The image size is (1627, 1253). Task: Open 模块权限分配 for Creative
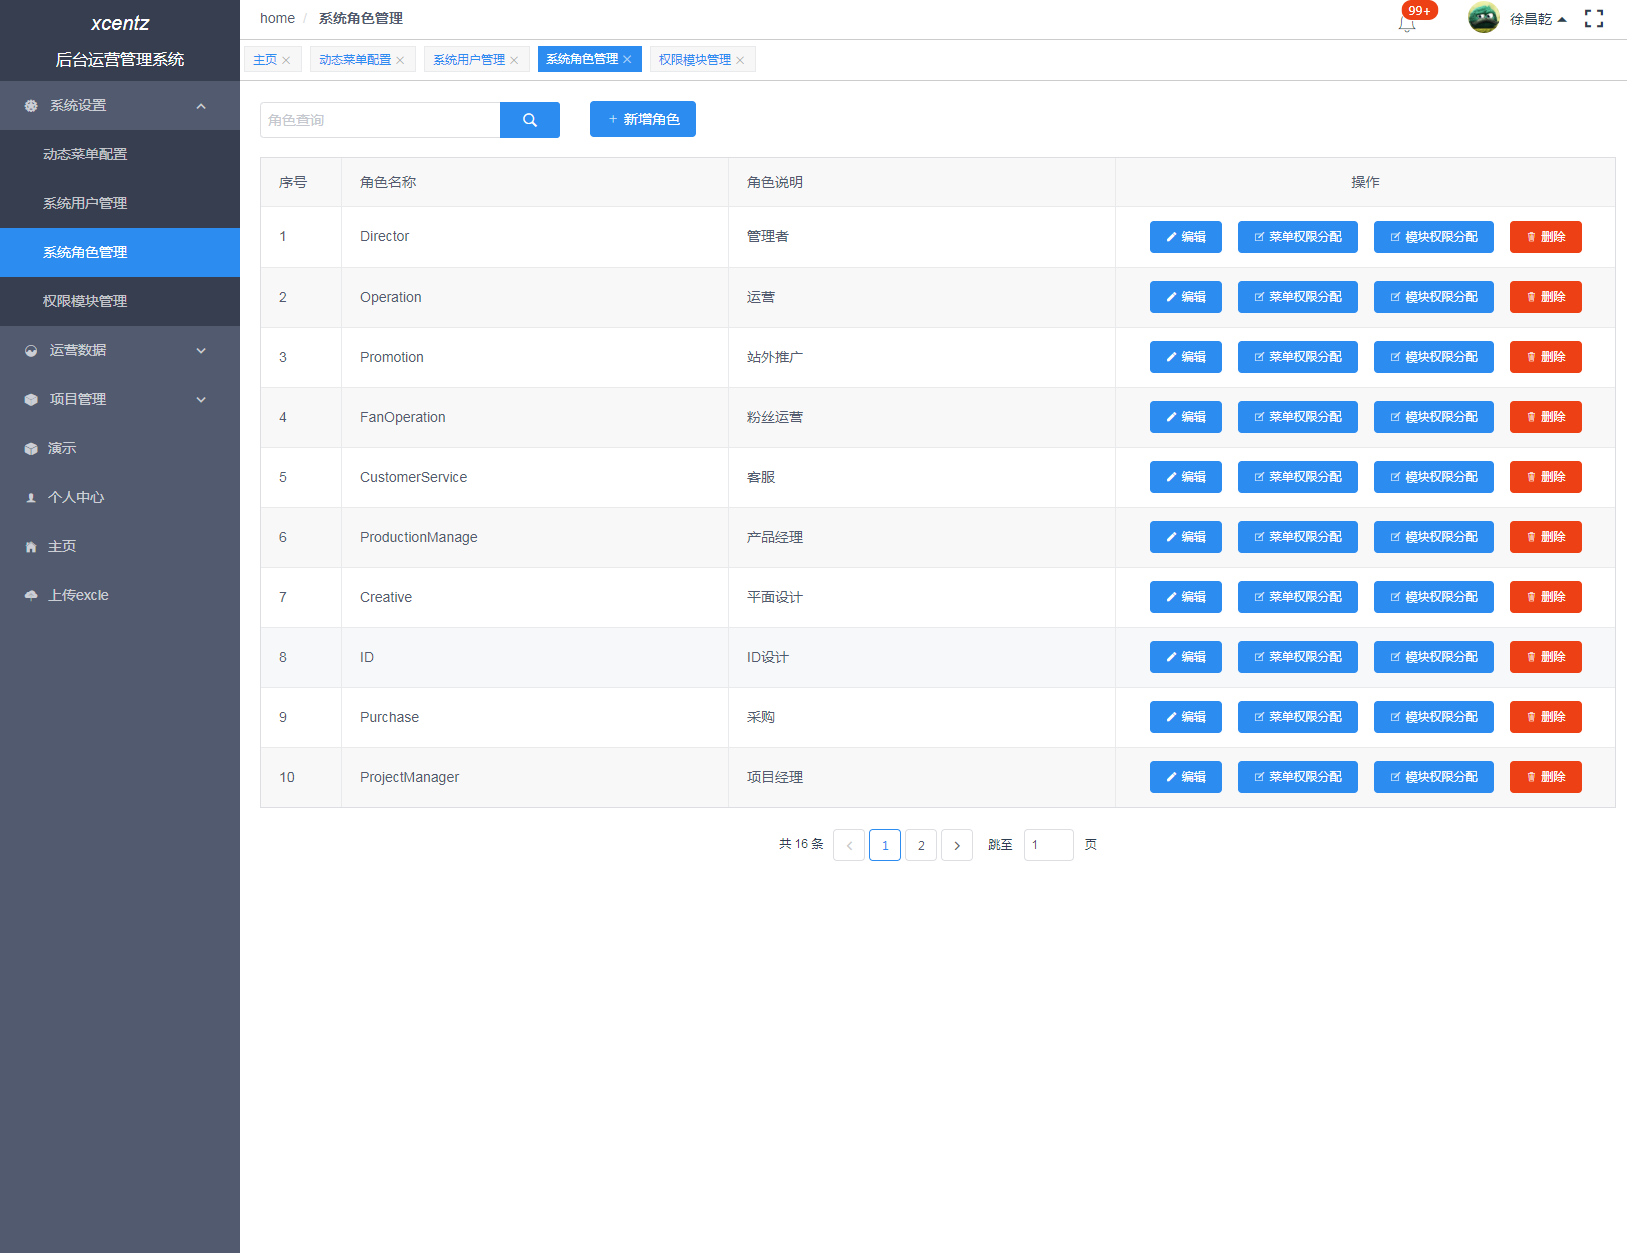click(x=1434, y=597)
